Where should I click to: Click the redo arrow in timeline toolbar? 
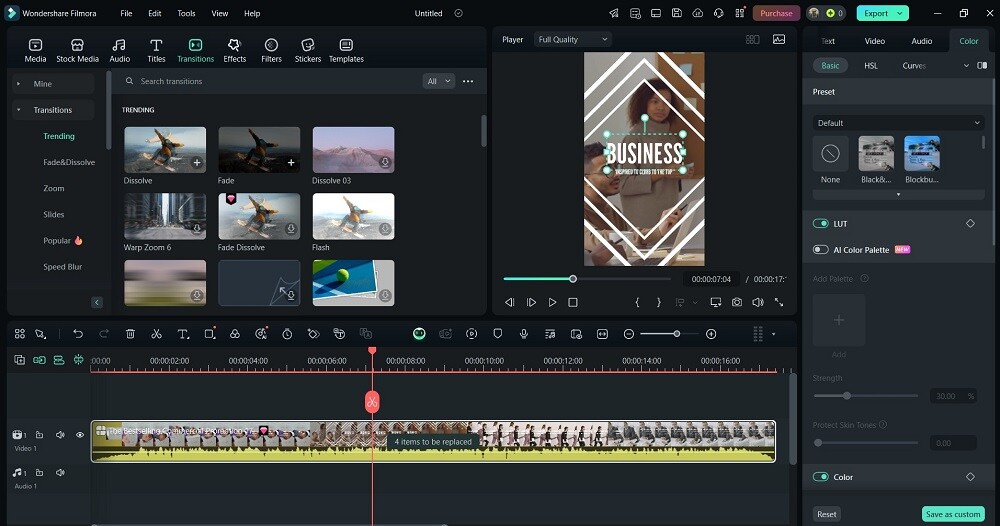pyautogui.click(x=104, y=333)
